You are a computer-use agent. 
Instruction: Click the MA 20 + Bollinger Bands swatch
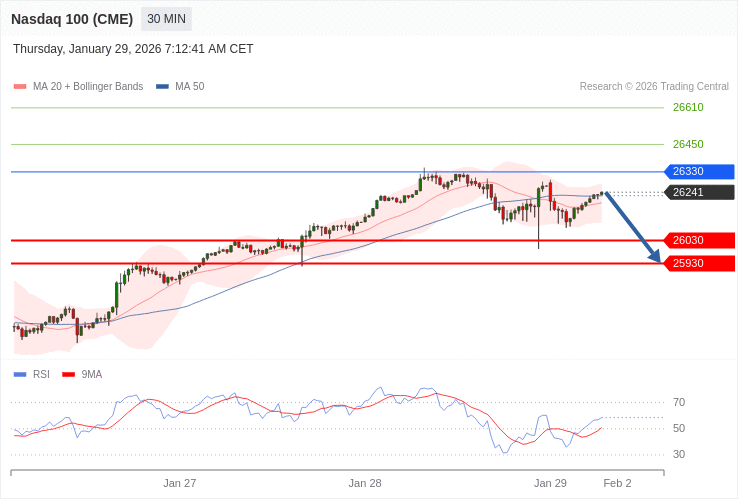(20, 87)
